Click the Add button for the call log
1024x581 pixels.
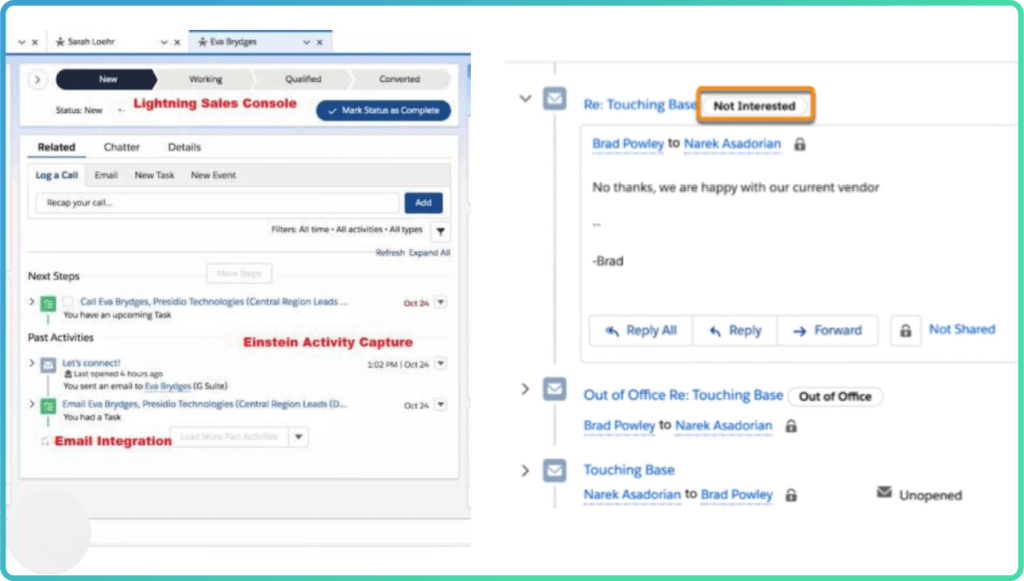pos(423,203)
